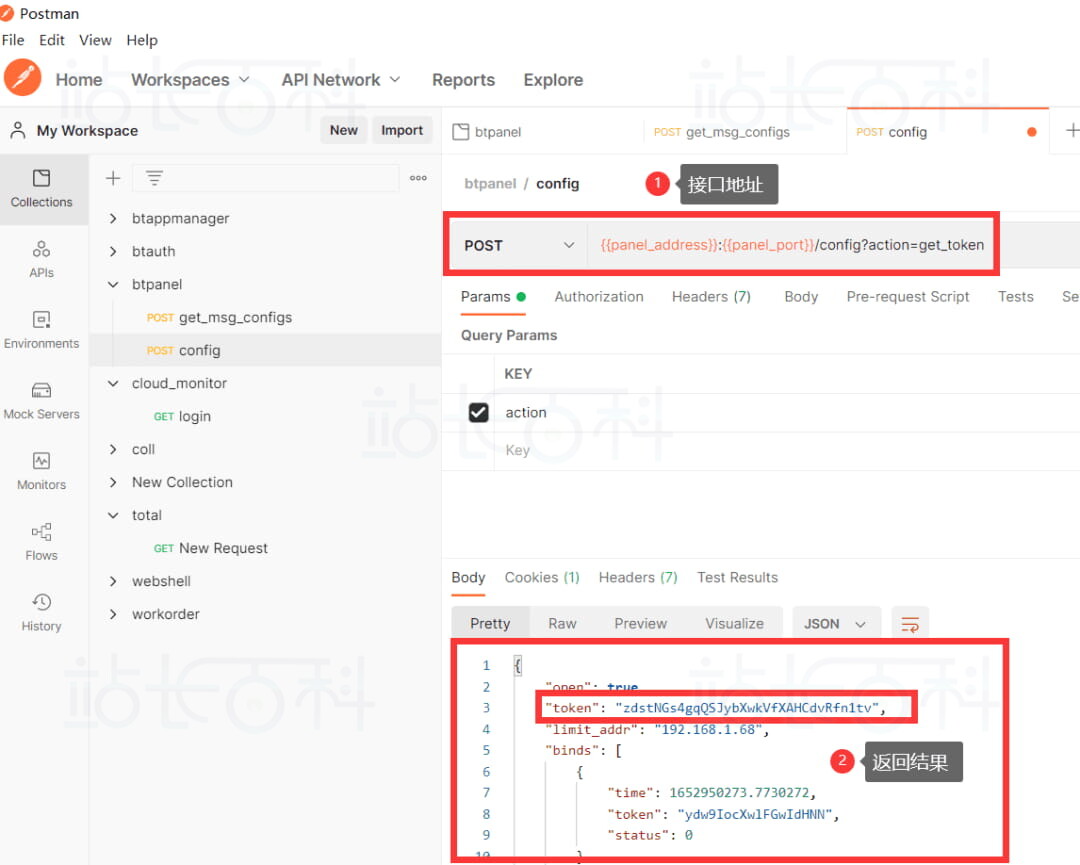Click the request URL input field
Screen dimensions: 1080x865
click(x=792, y=245)
